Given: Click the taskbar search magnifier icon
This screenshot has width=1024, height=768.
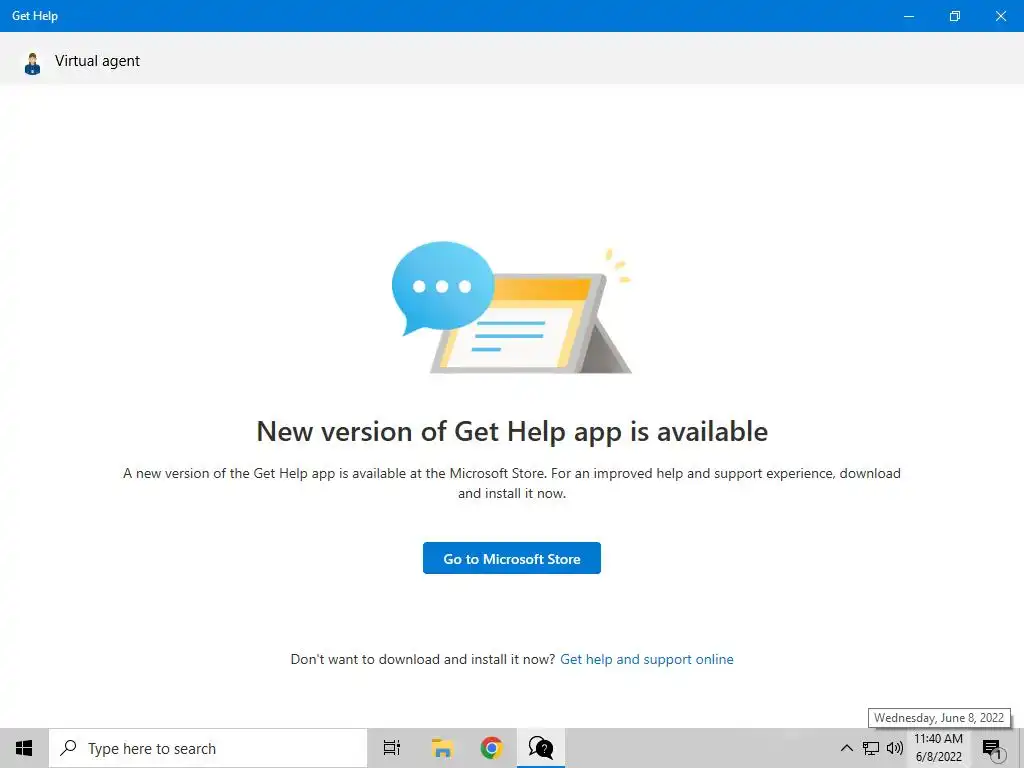Looking at the screenshot, I should [69, 748].
